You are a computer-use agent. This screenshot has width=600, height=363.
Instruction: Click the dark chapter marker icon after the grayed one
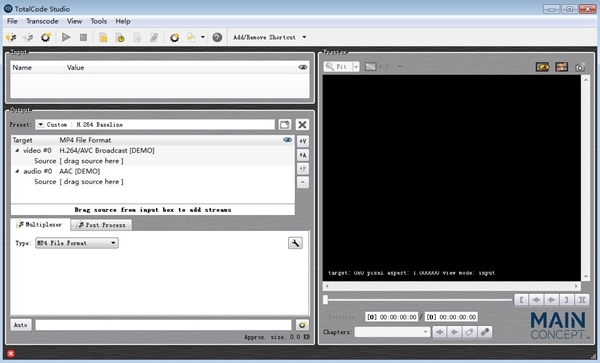click(x=484, y=332)
